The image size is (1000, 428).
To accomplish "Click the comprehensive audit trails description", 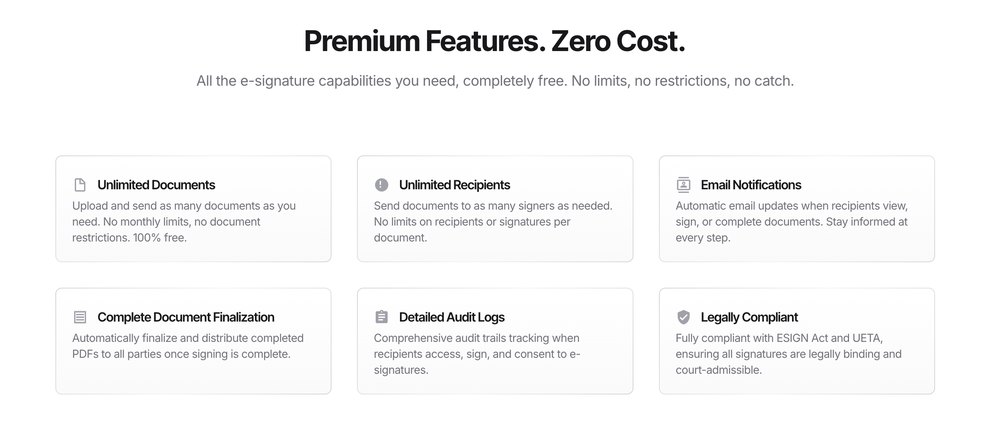I will click(477, 354).
